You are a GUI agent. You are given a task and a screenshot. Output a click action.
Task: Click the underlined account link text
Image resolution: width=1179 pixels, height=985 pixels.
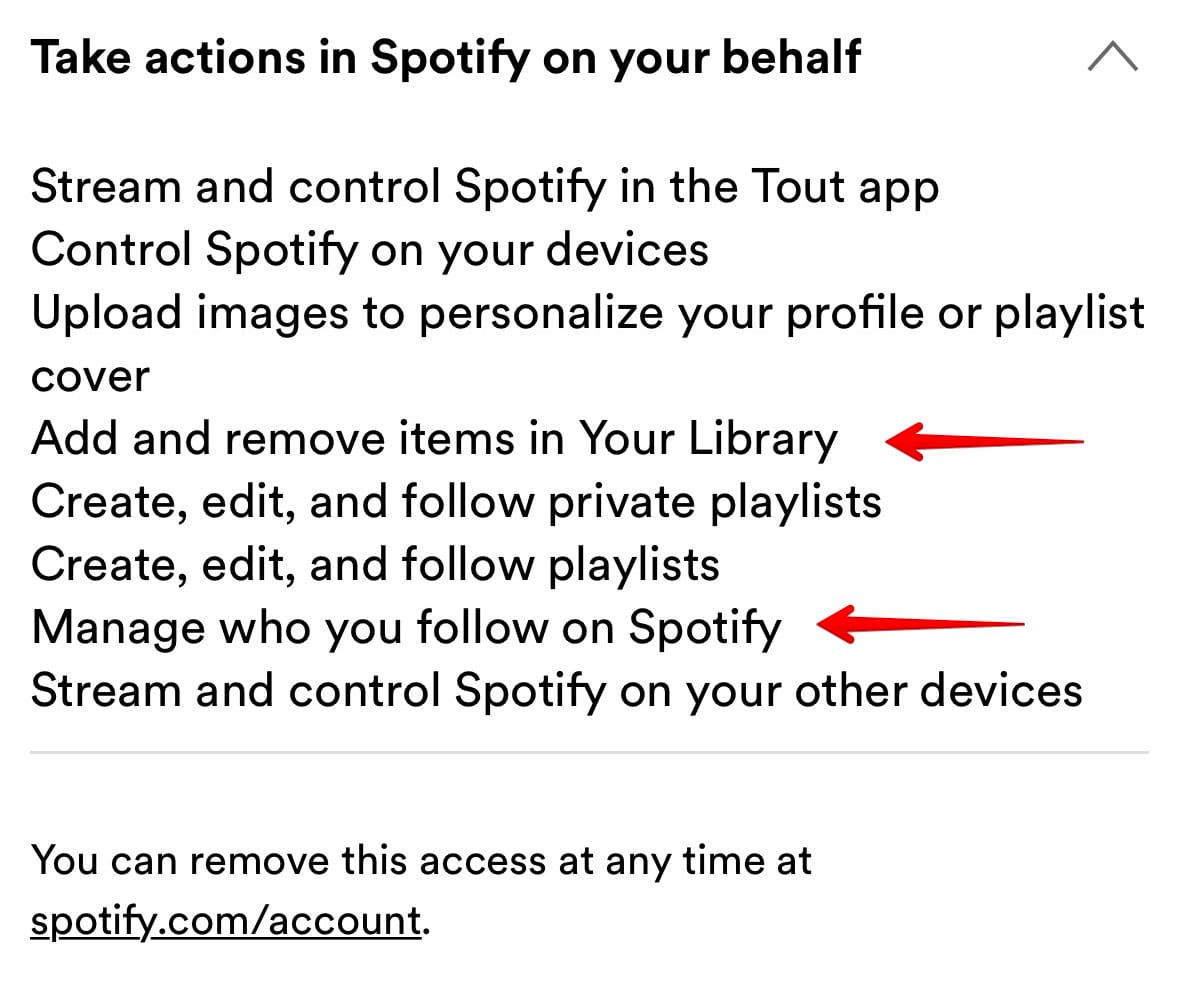pos(226,921)
